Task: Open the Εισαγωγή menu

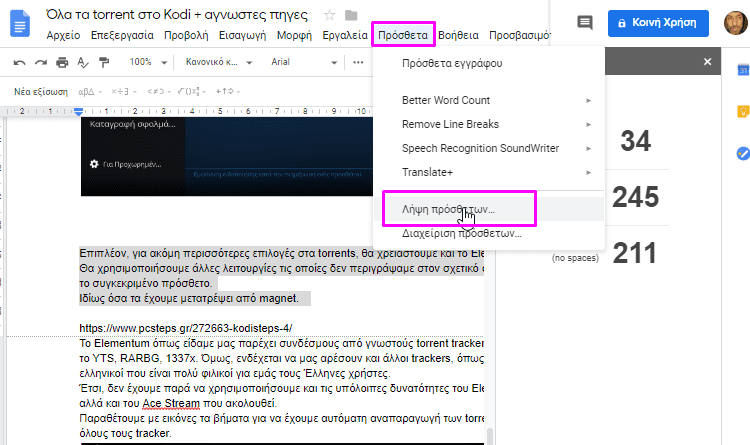Action: pos(243,35)
